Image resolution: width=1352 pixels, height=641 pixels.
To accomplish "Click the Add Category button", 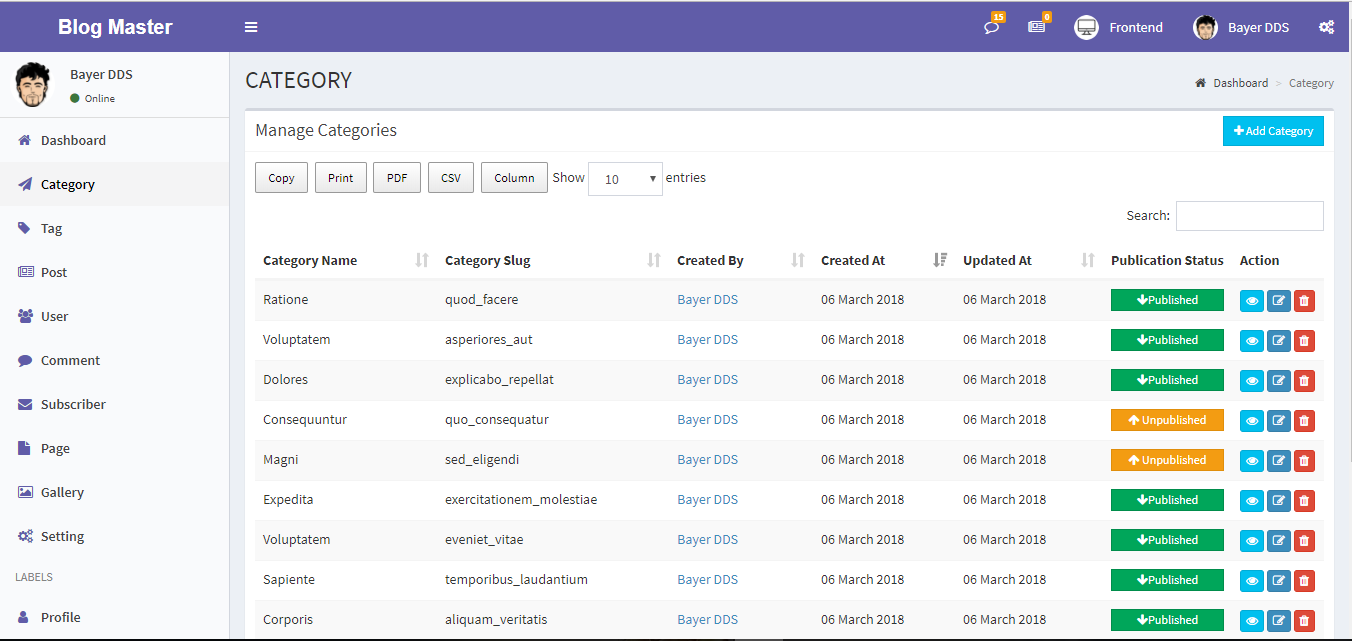I will click(x=1273, y=131).
